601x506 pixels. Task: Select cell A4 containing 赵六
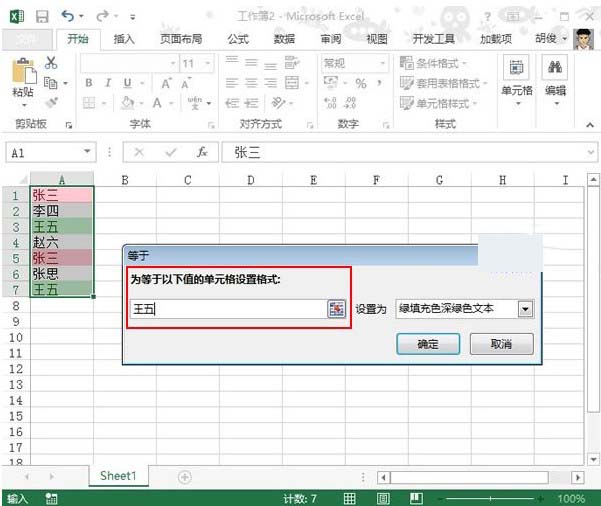[x=62, y=242]
